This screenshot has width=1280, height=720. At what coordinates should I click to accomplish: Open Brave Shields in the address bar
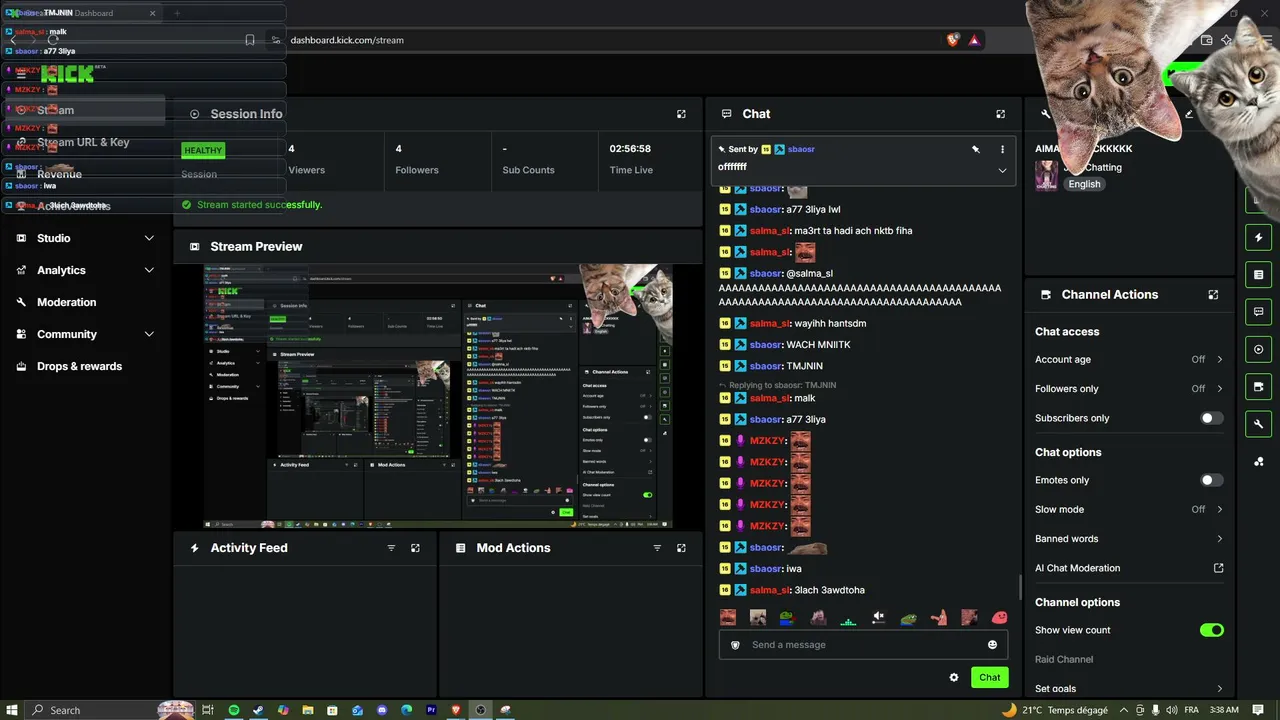pos(953,40)
